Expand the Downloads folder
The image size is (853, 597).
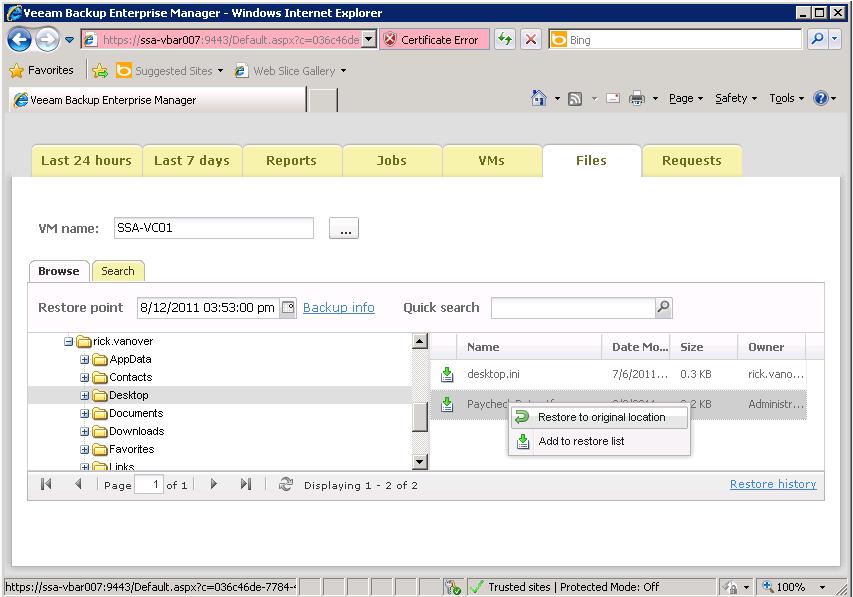(x=84, y=432)
